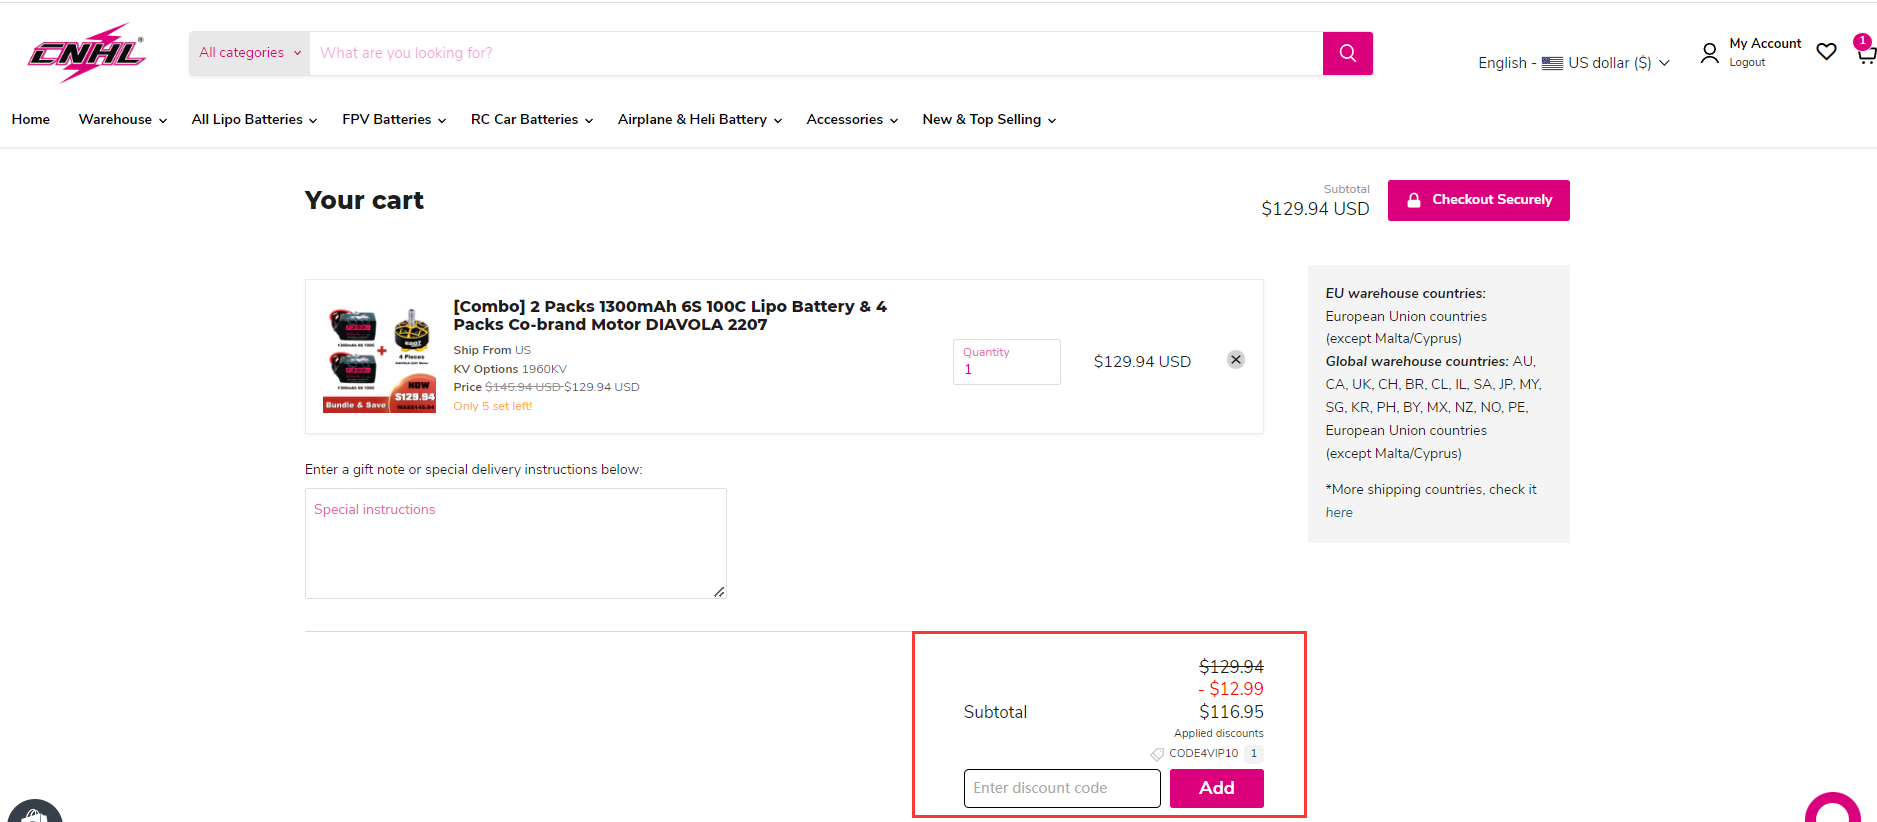Click the magnifier search button

pyautogui.click(x=1347, y=53)
